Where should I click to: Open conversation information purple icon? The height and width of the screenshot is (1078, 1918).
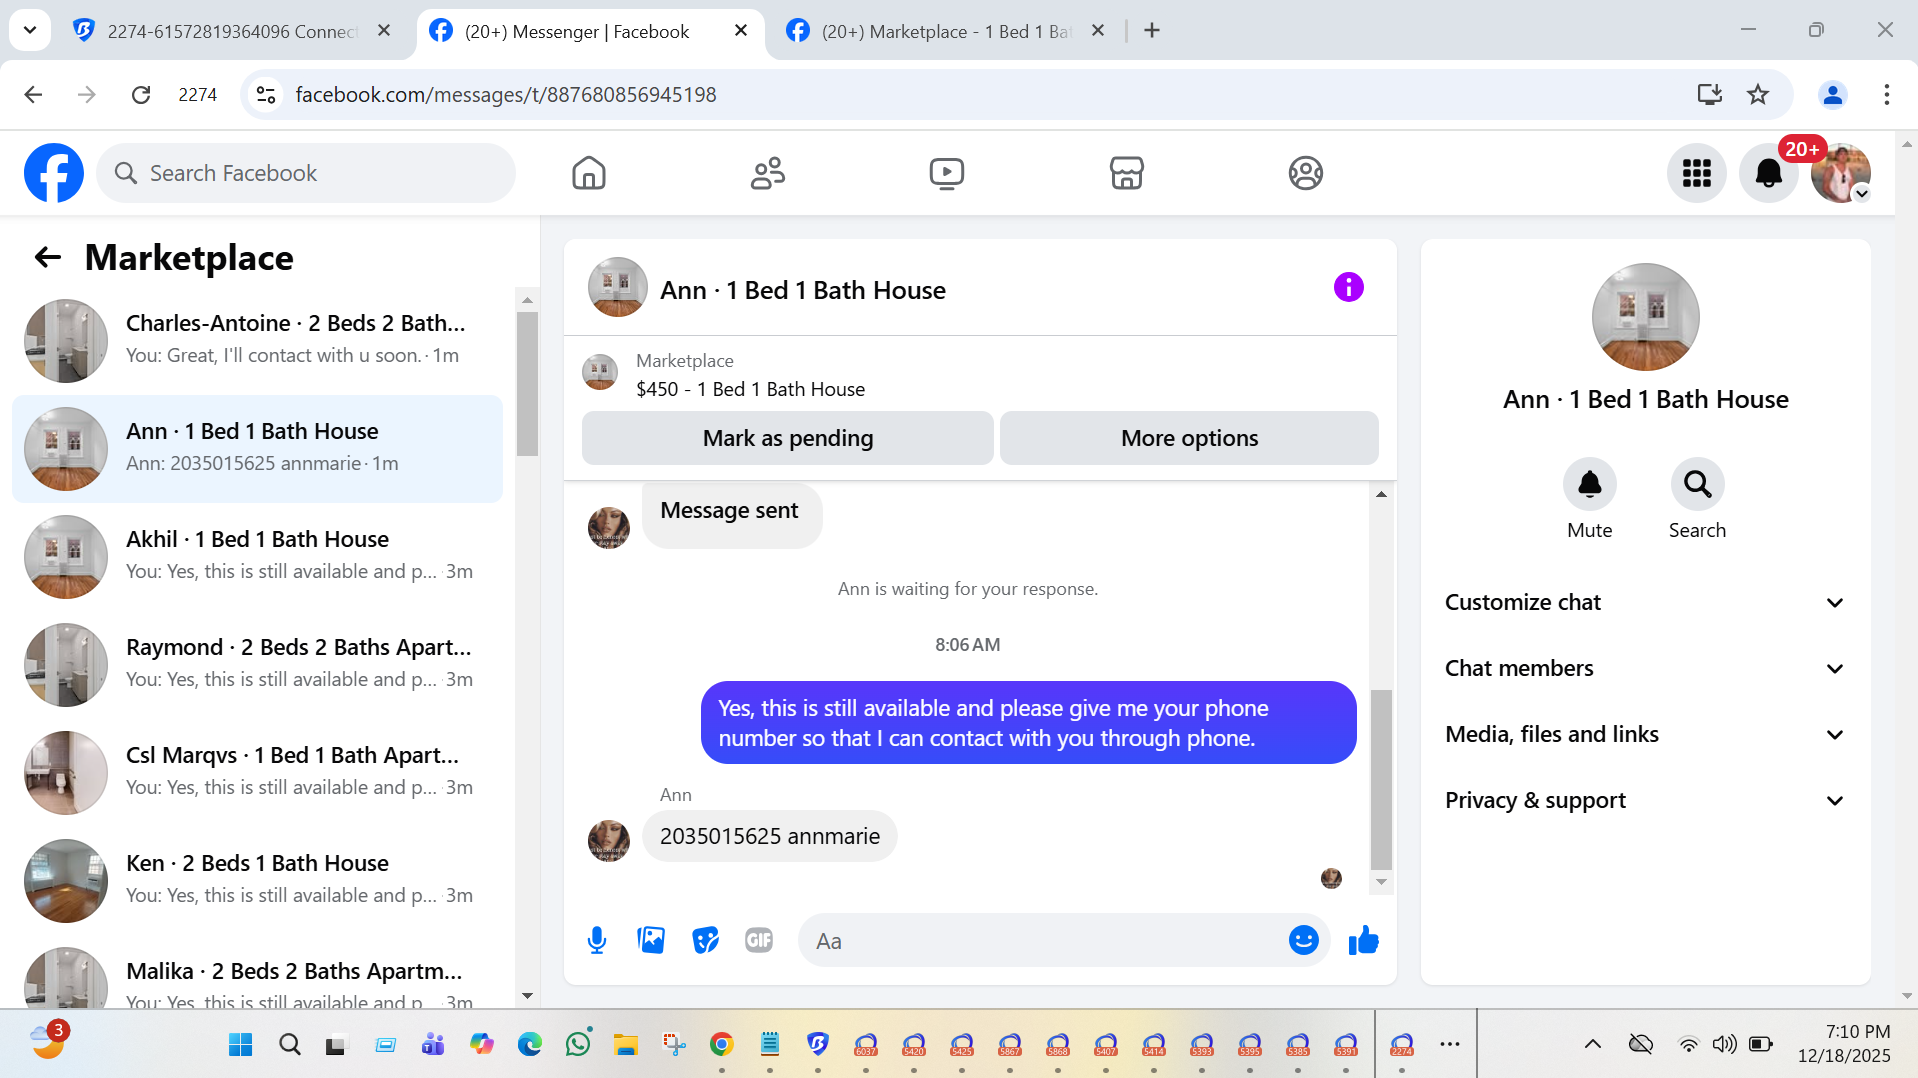[x=1349, y=288]
